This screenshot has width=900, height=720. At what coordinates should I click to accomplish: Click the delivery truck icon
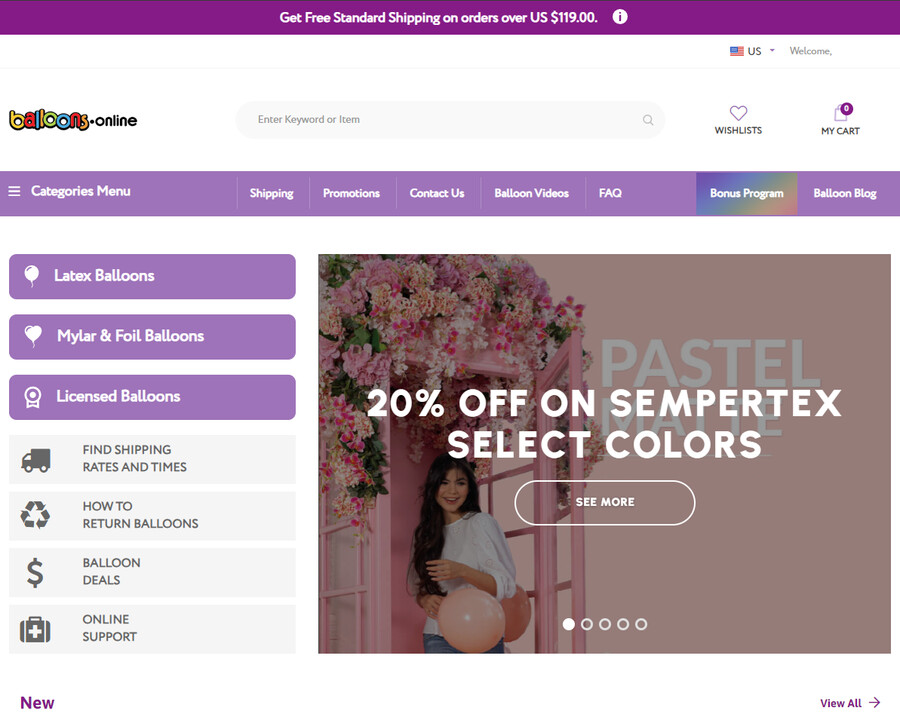pyautogui.click(x=36, y=460)
